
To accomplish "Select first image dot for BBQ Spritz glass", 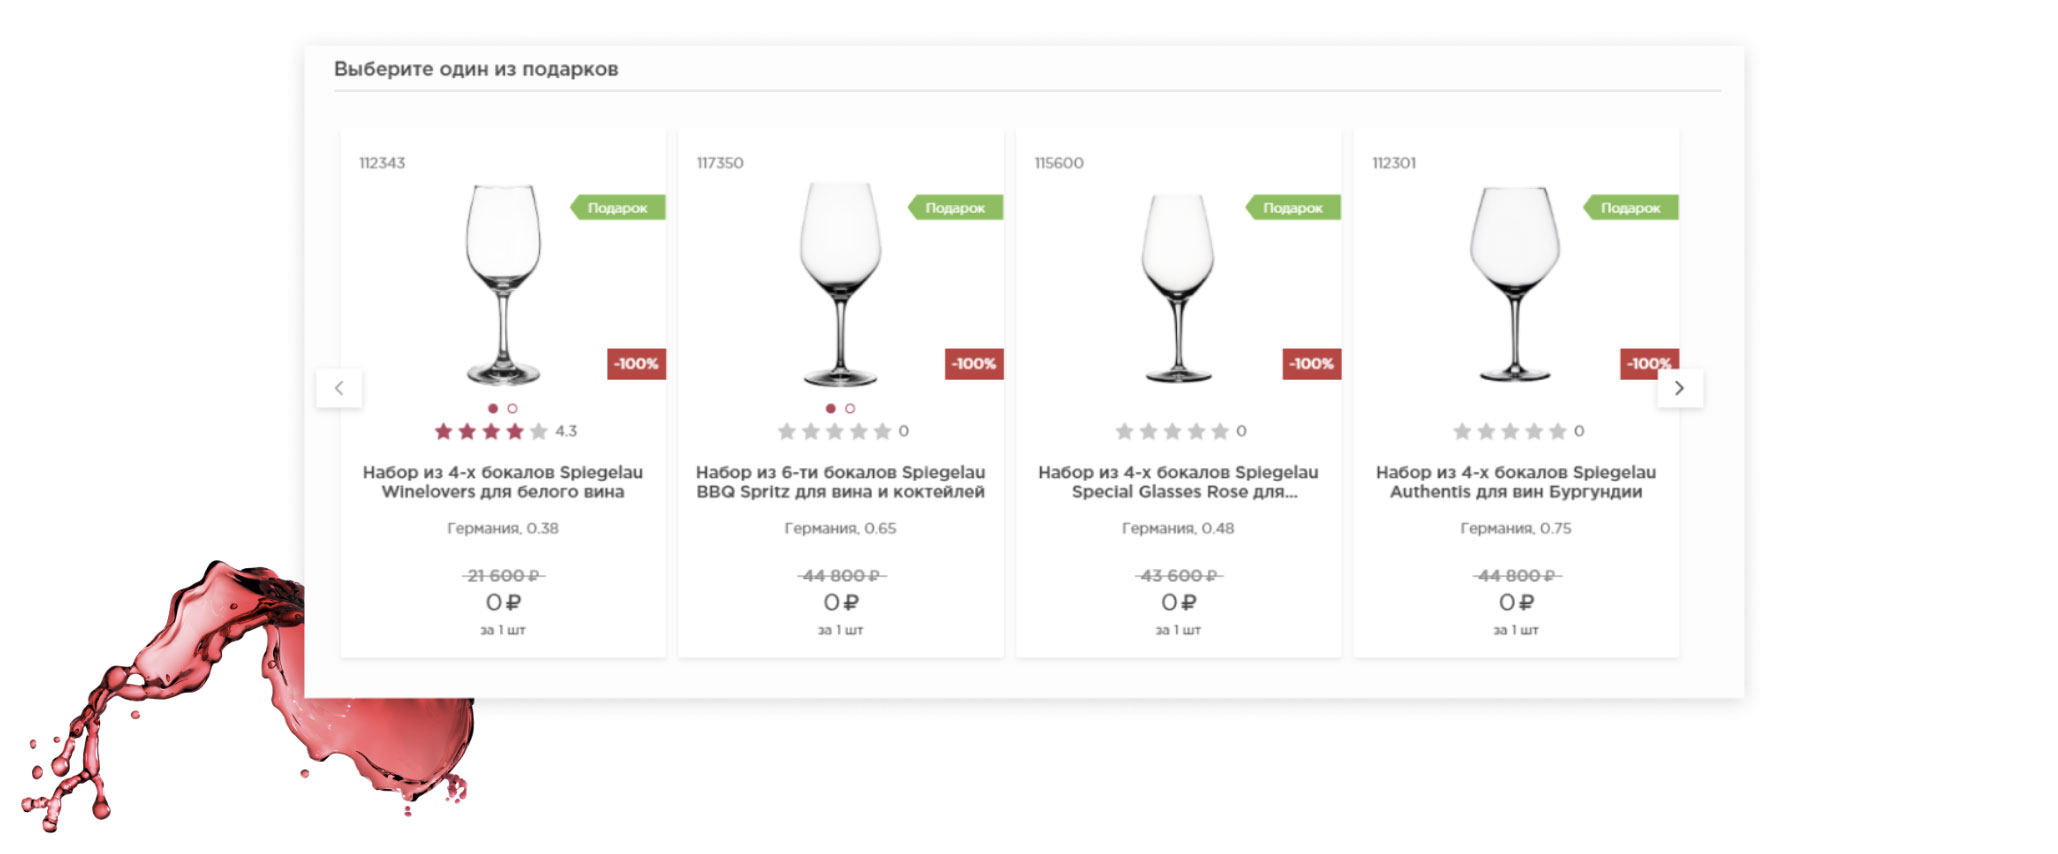I will 830,409.
